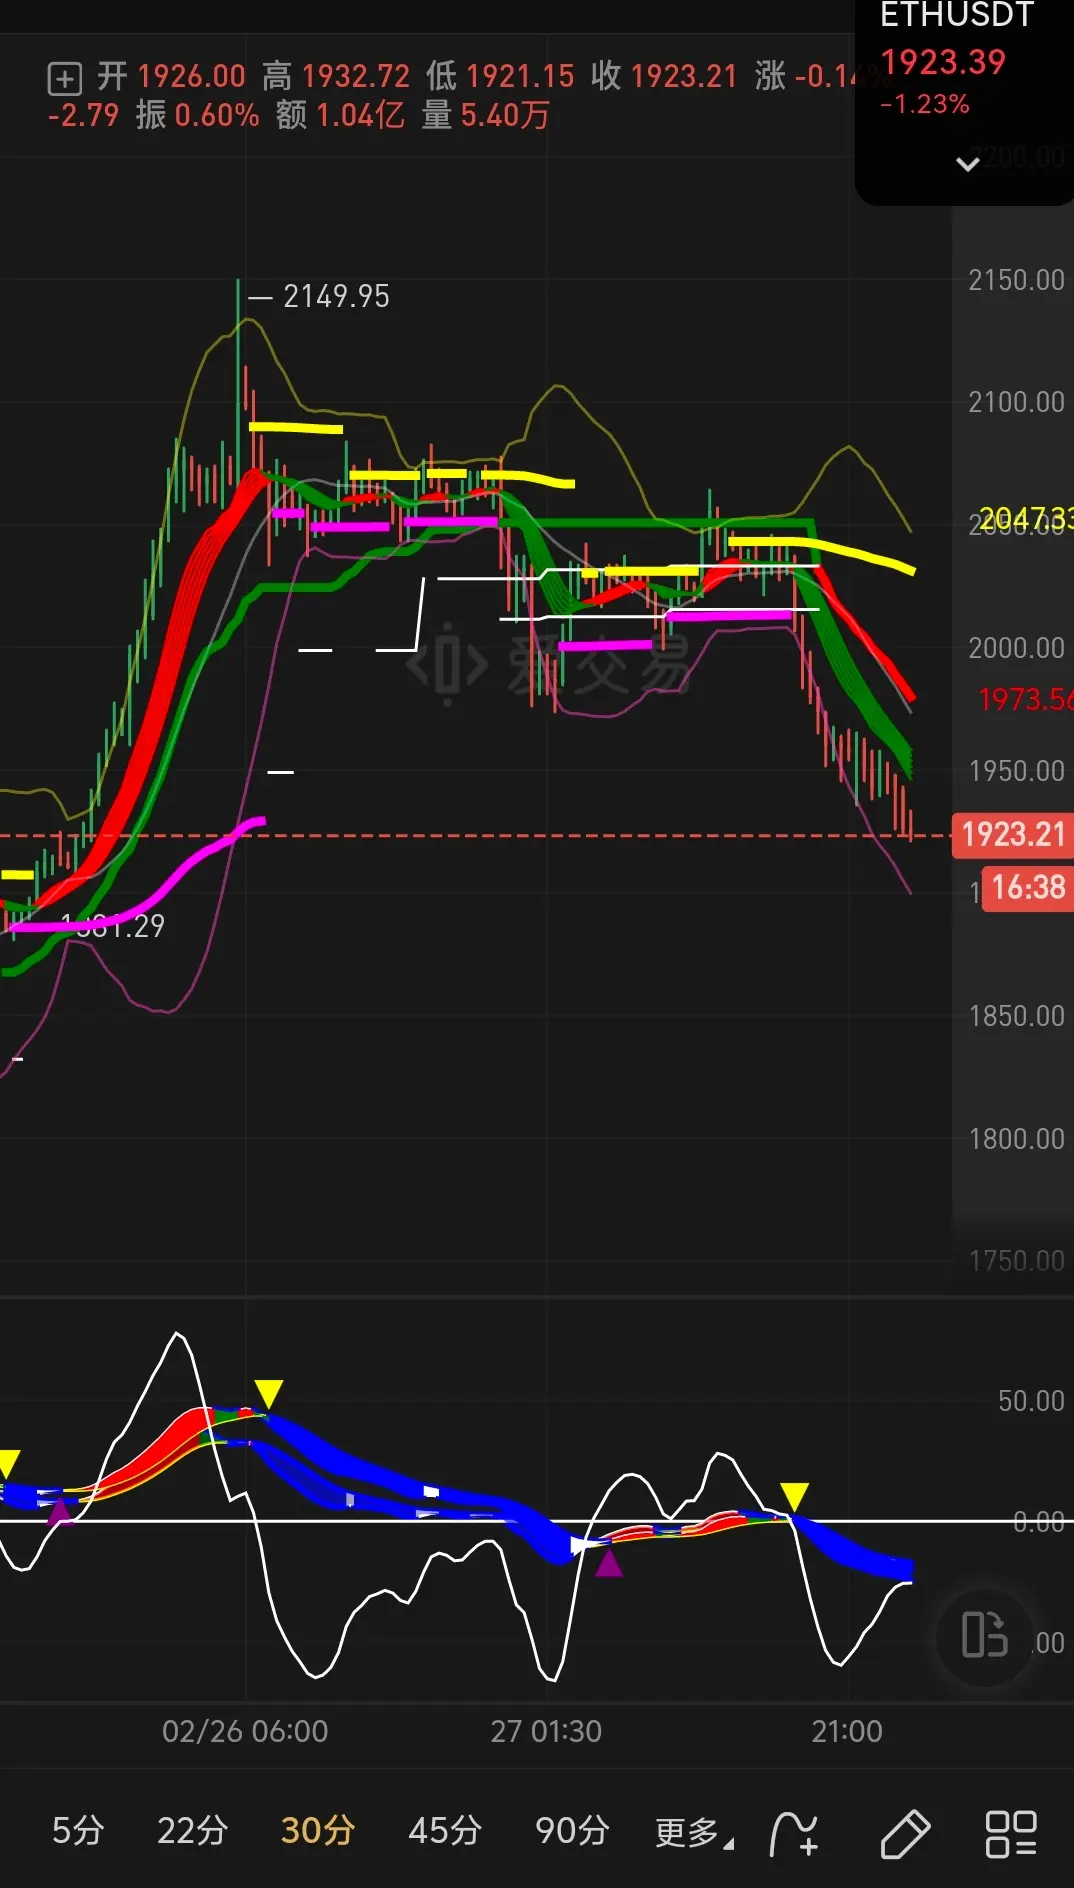Tap the 1973.56 red price label
1074x1888 pixels.
point(1025,699)
